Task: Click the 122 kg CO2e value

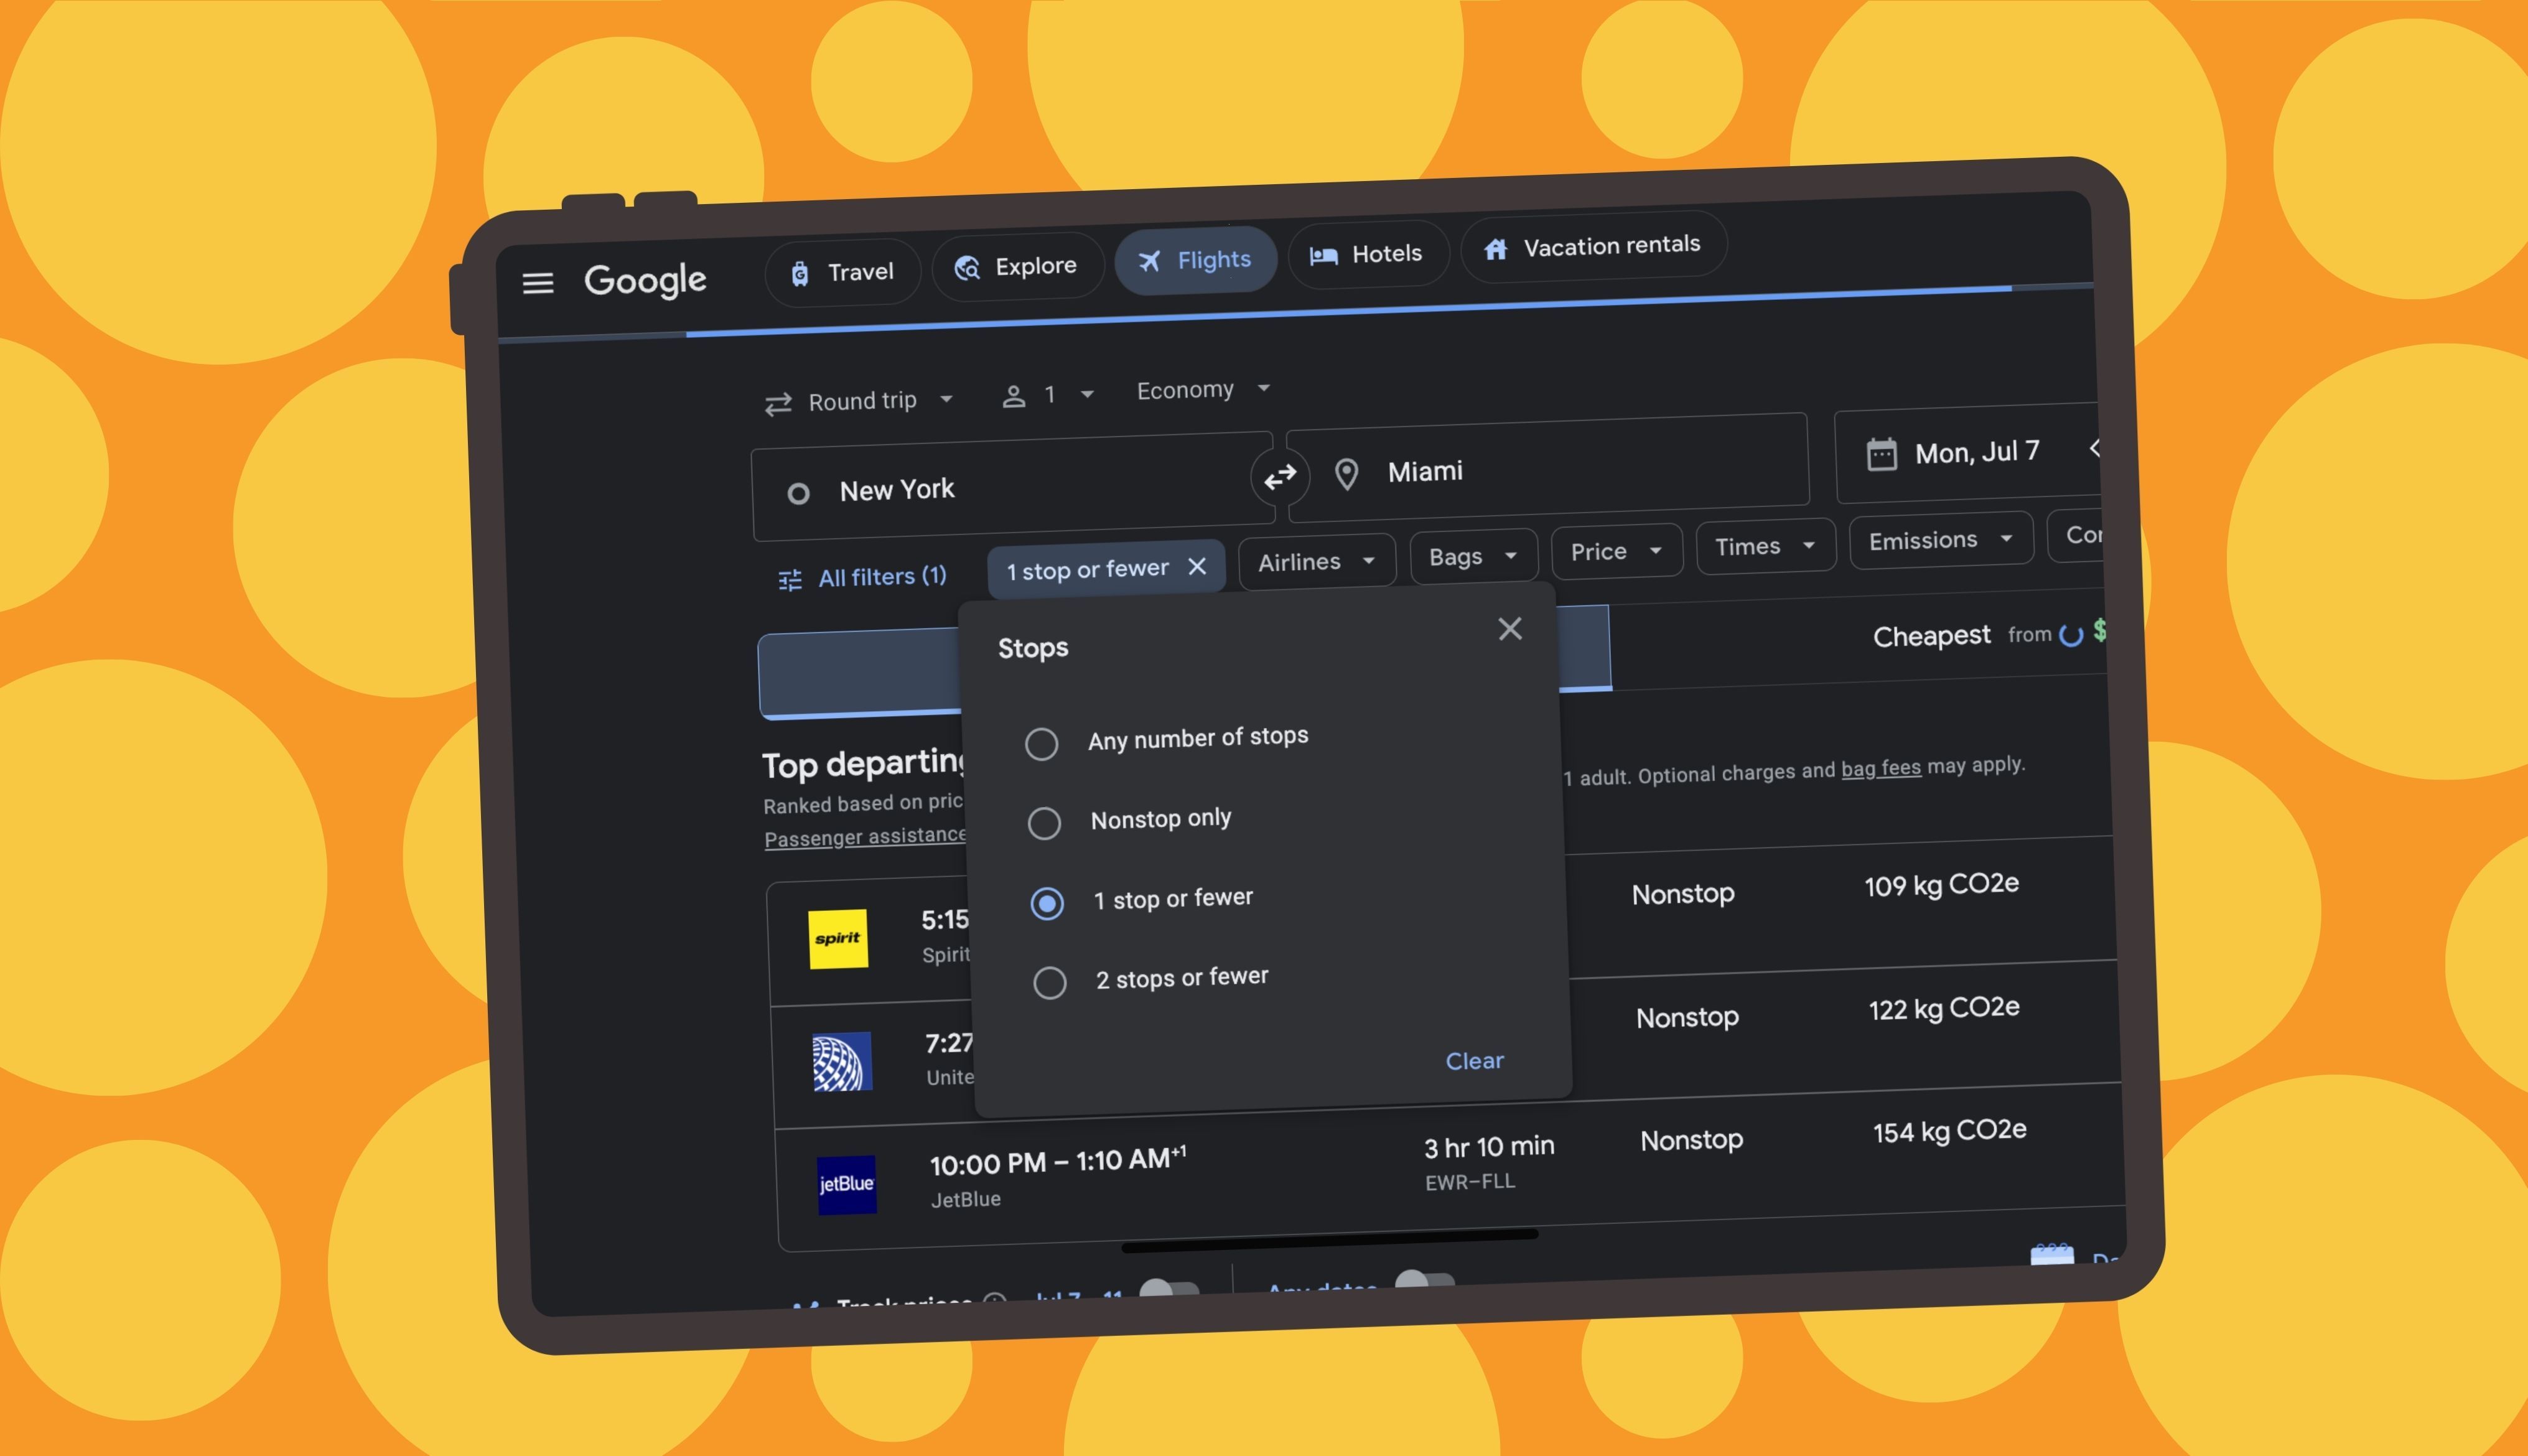Action: (x=1944, y=1008)
